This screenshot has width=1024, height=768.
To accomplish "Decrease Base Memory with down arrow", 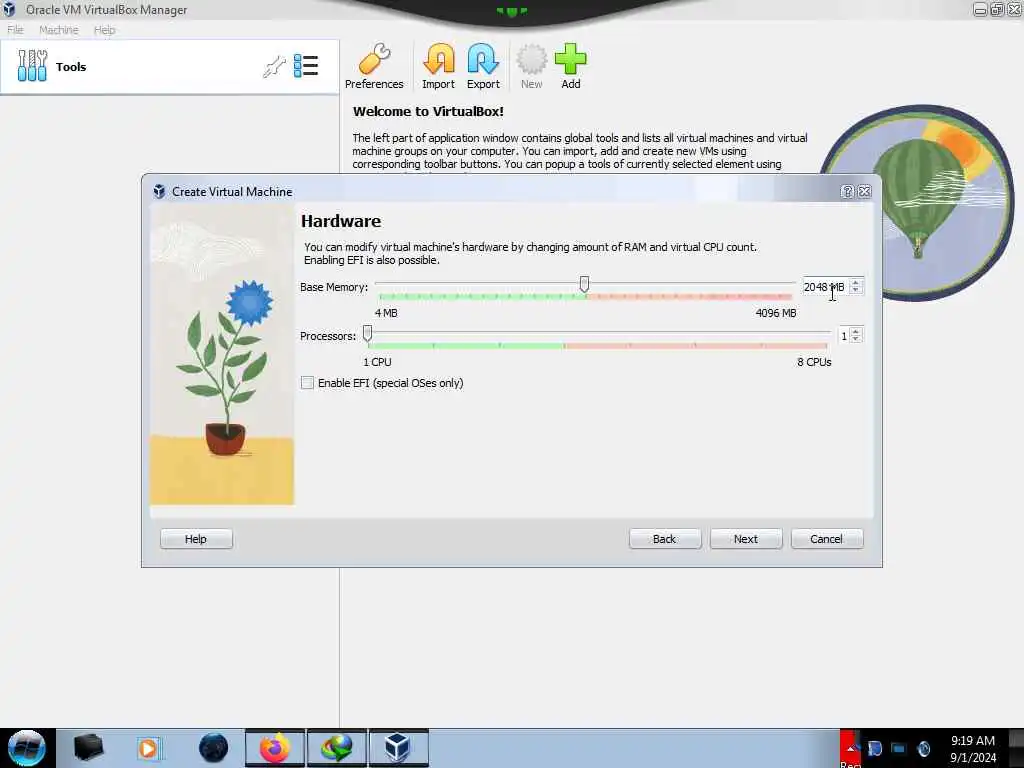I will coord(856,291).
